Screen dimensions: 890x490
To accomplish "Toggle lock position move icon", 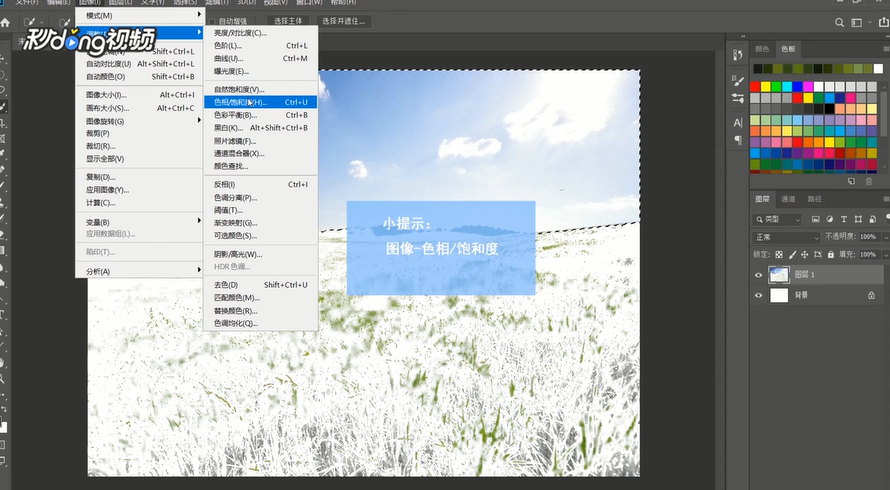I will tap(805, 254).
